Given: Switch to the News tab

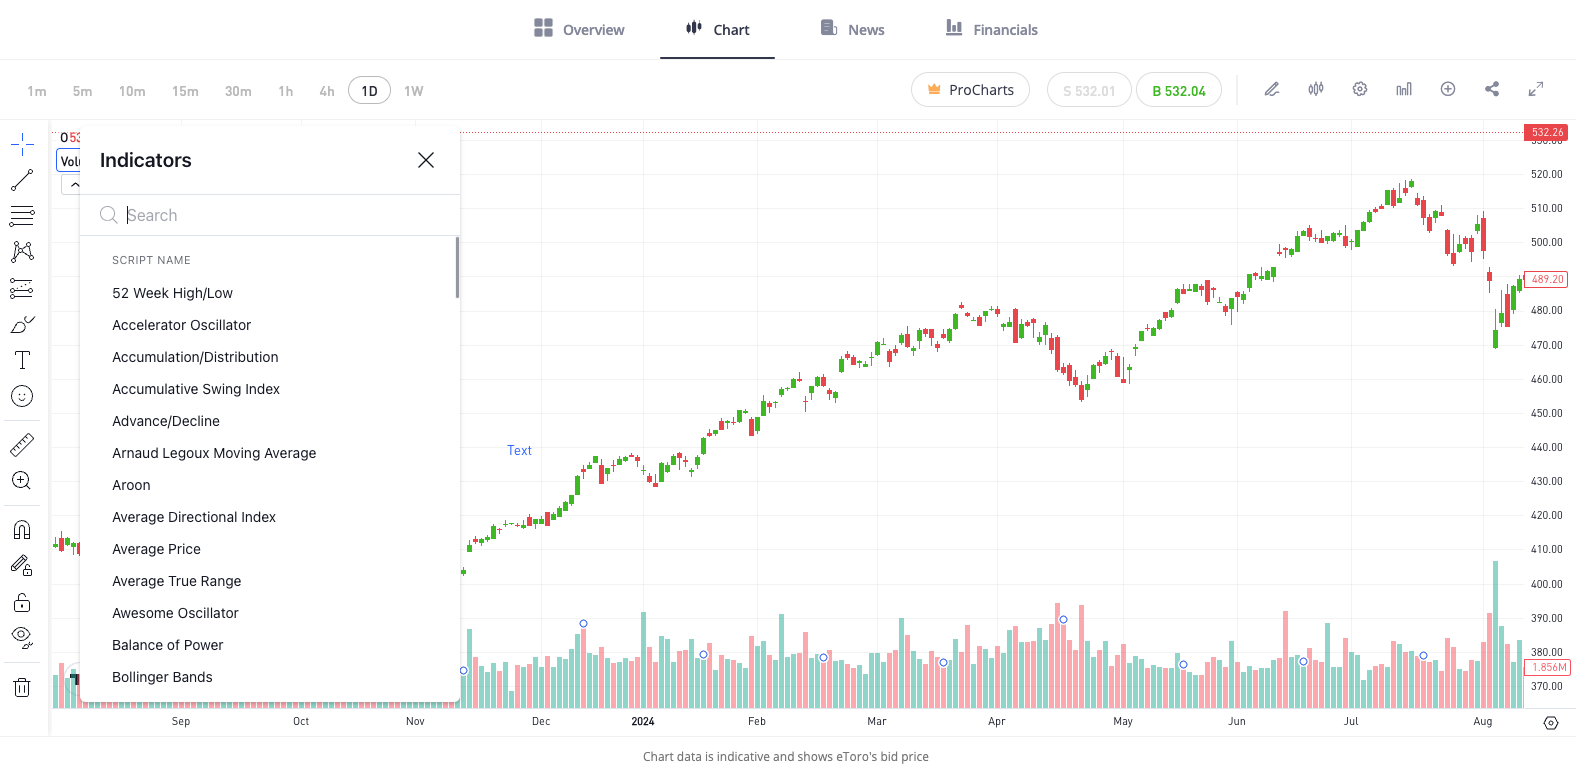Looking at the screenshot, I should point(853,29).
